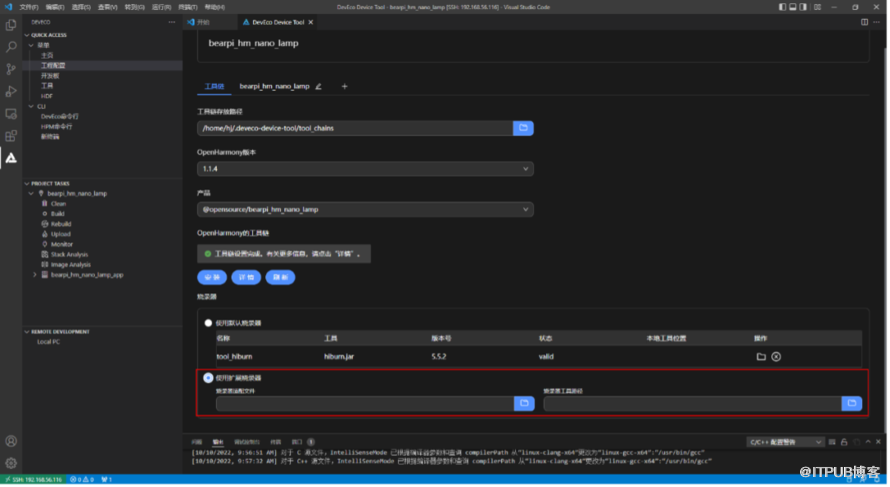Image resolution: width=890 pixels, height=487 pixels.
Task: Open the View menu
Action: click(107, 7)
